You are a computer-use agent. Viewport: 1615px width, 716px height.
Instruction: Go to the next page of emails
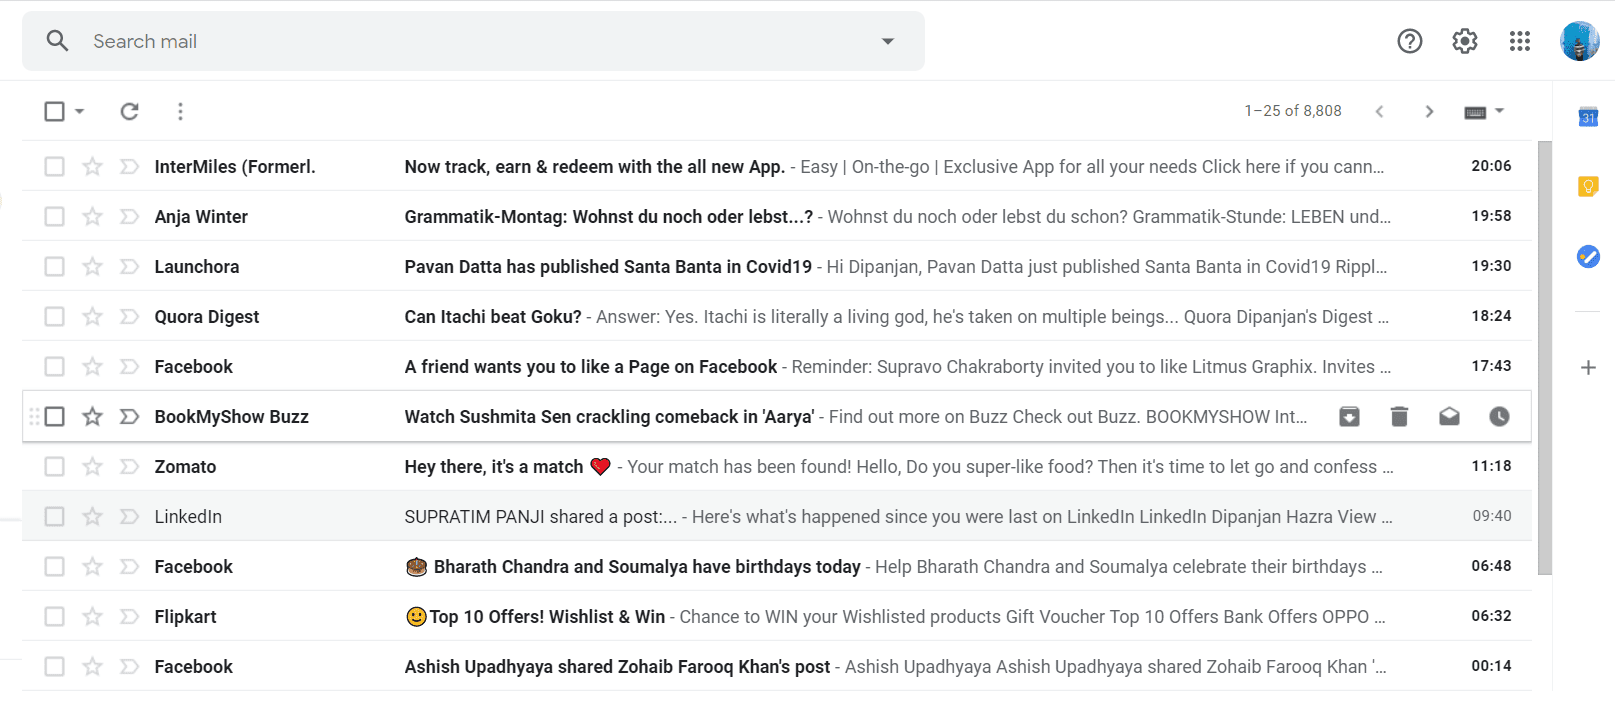(1429, 111)
